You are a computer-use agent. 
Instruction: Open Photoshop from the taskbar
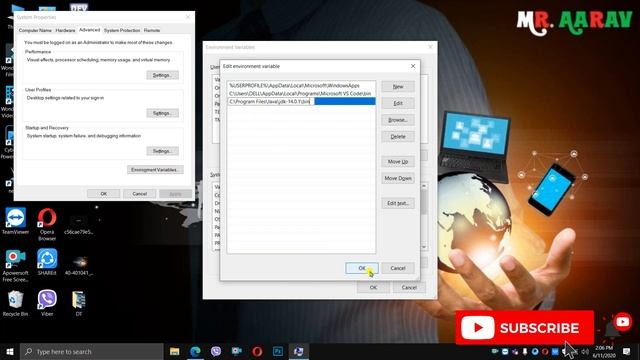[278, 351]
